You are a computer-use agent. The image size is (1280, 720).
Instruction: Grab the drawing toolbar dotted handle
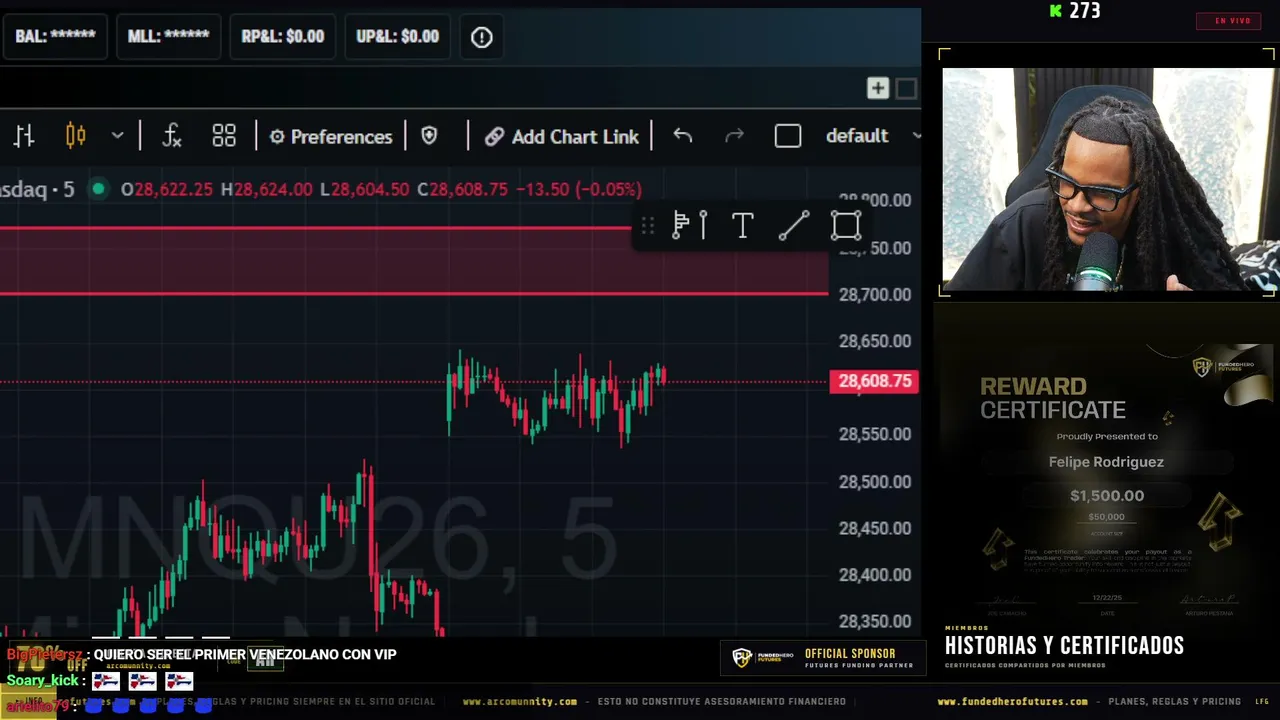pyautogui.click(x=648, y=226)
